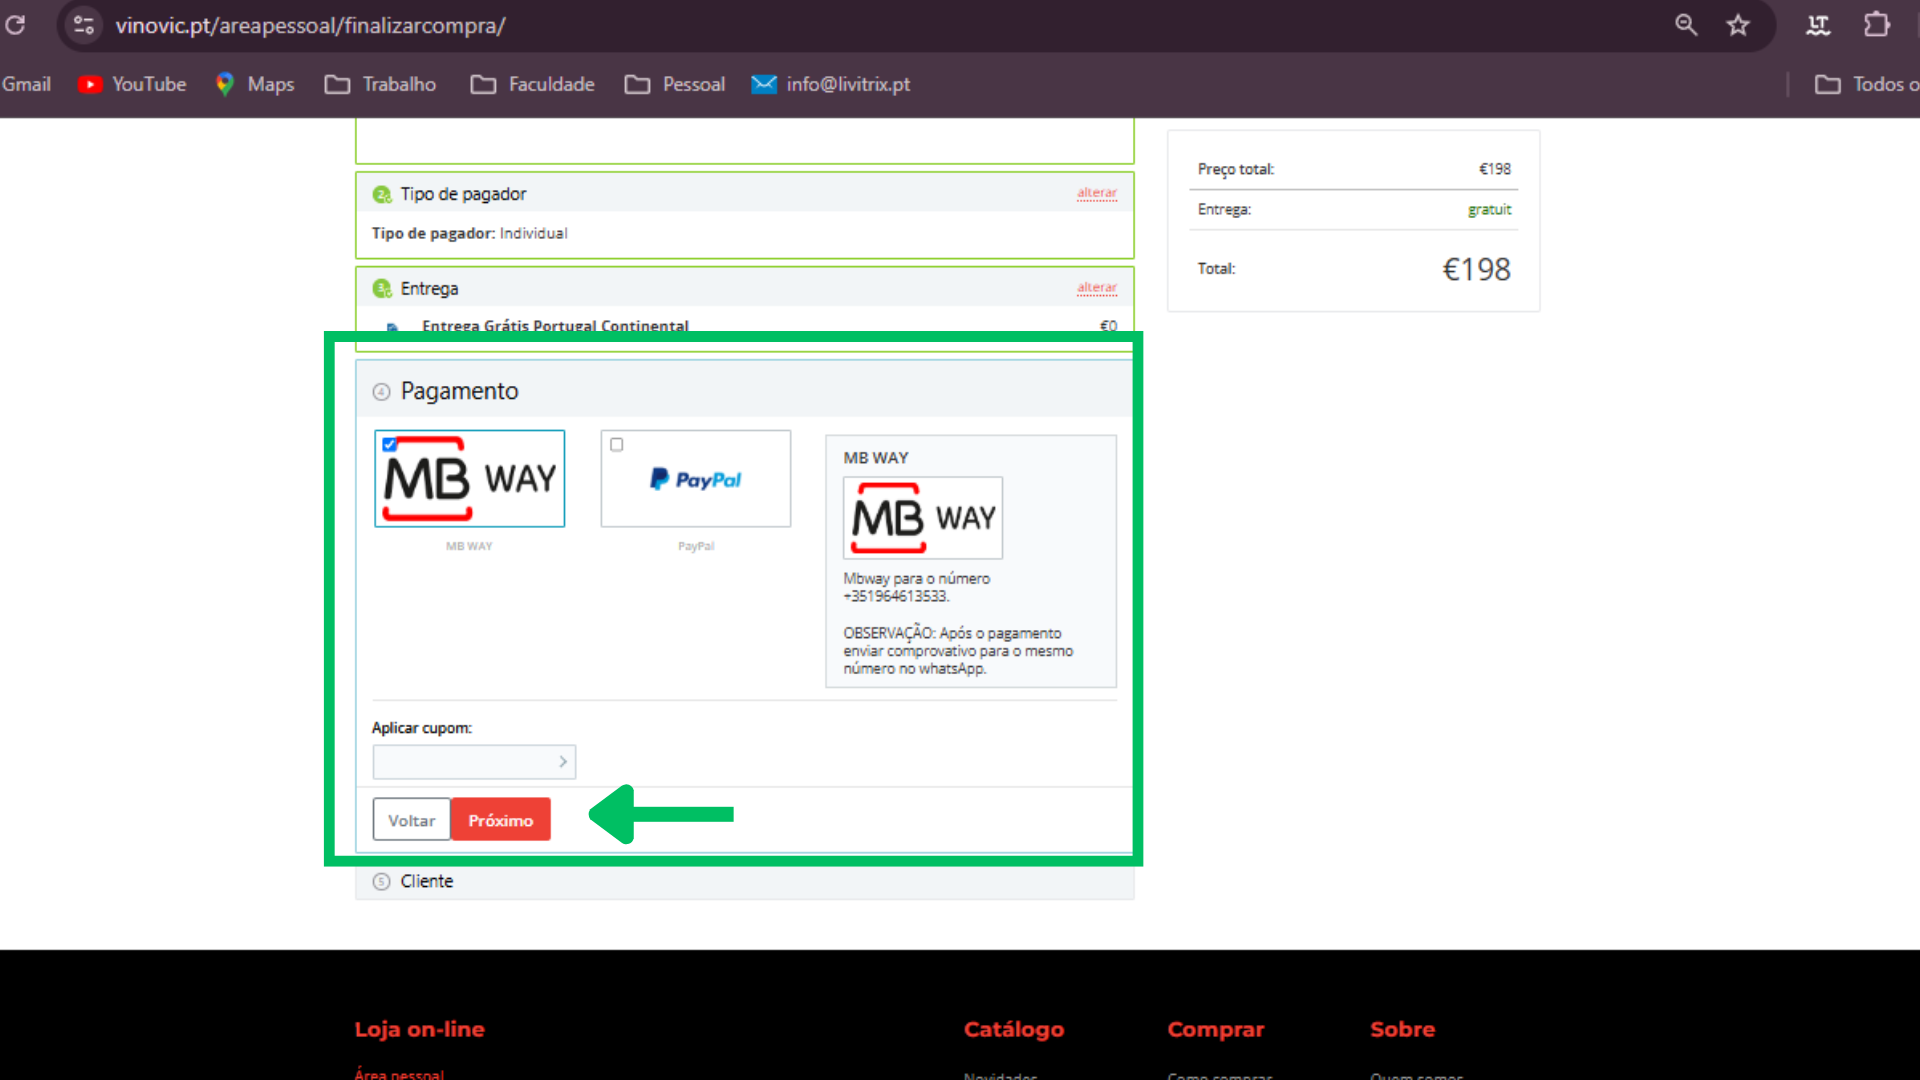Bookmark this page with the star icon

pyautogui.click(x=1738, y=25)
